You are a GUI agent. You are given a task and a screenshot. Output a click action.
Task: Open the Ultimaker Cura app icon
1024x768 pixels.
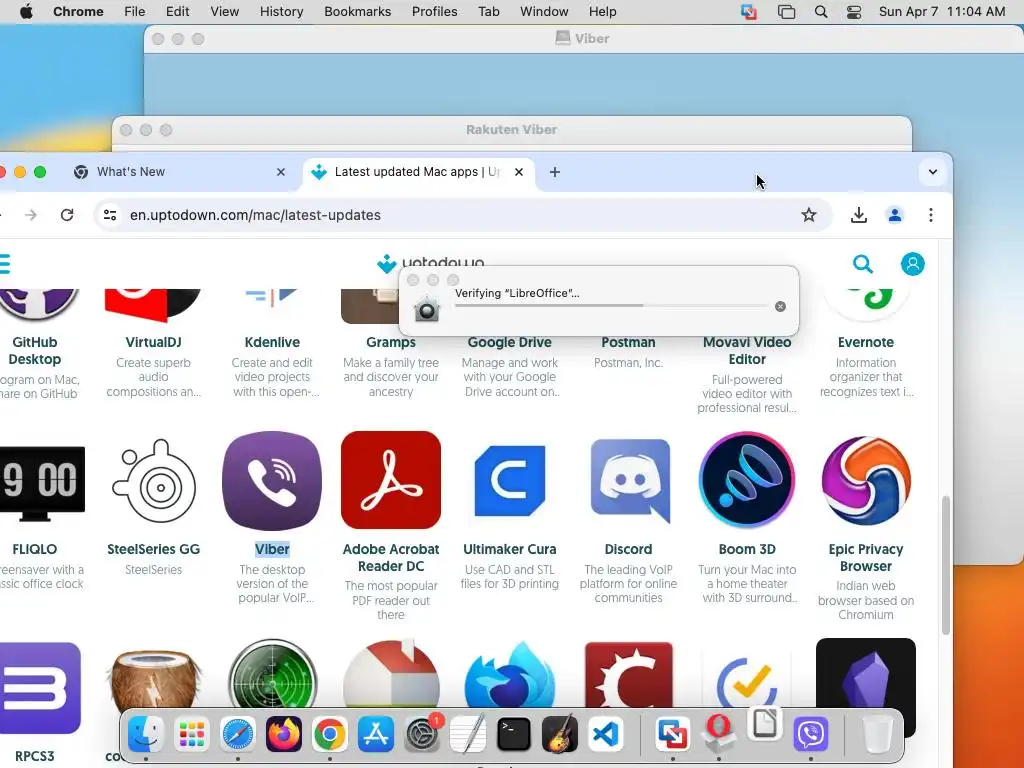coord(509,481)
